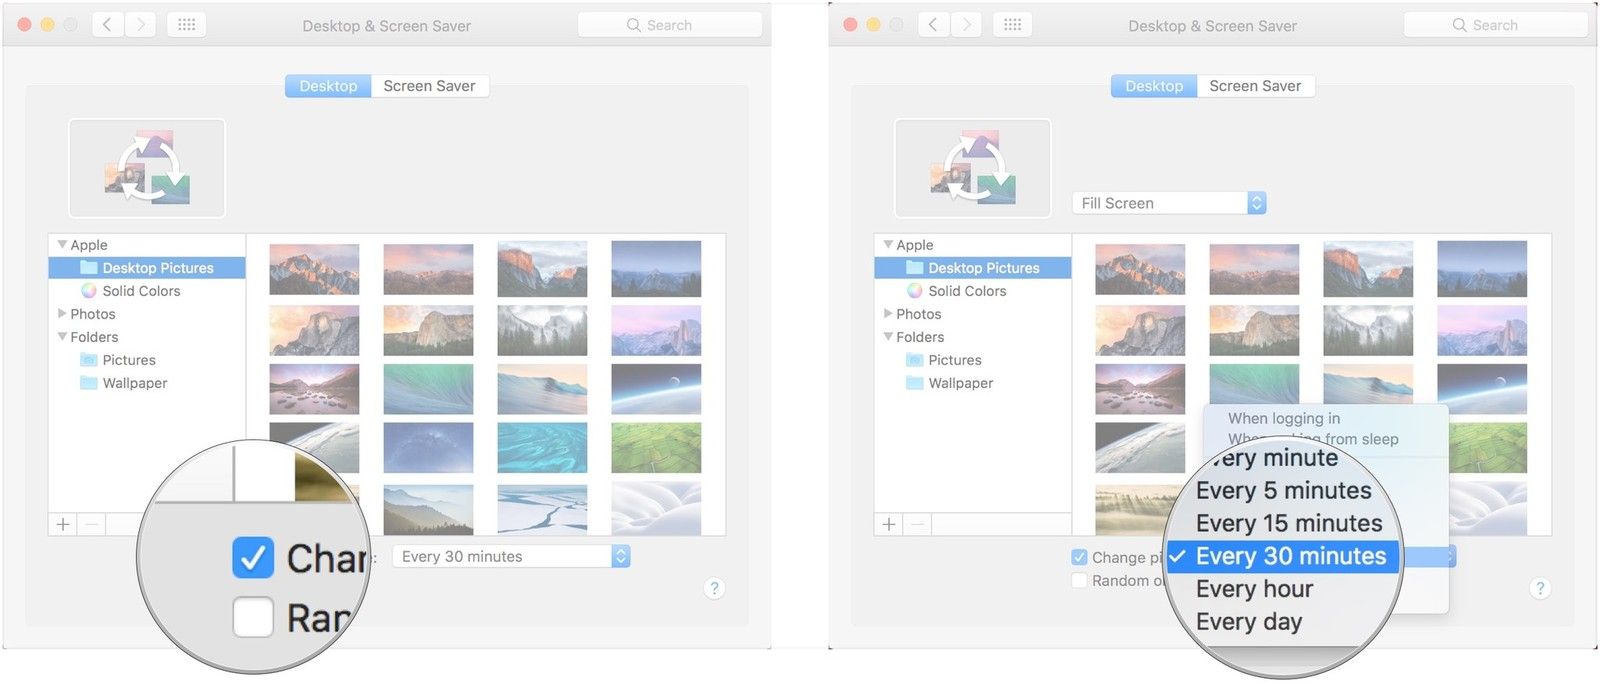Enable the large magnified Random order checkbox
The width and height of the screenshot is (1600, 684).
pos(253,617)
